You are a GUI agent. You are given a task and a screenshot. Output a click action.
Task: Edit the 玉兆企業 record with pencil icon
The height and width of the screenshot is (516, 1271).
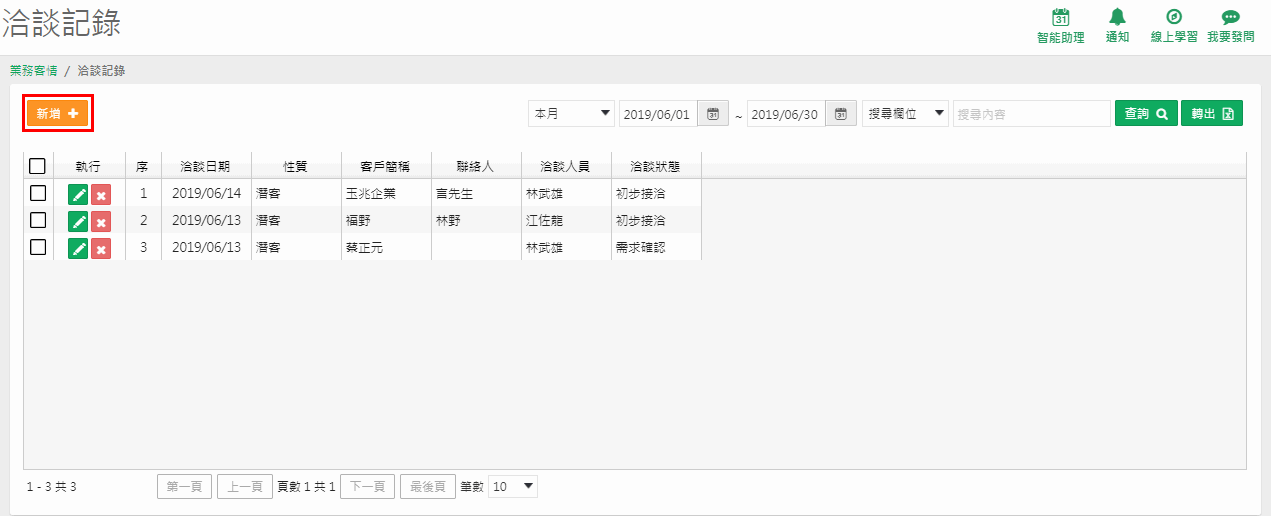(x=78, y=194)
